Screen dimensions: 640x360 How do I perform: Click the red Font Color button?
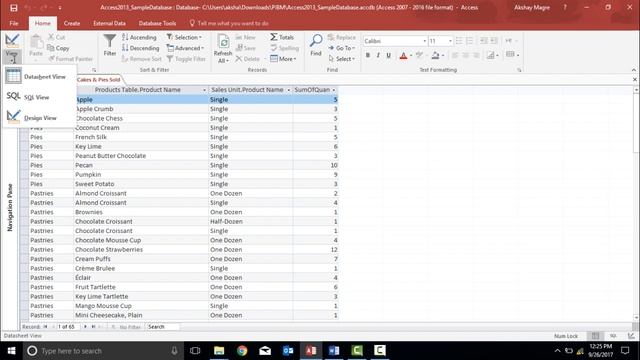click(x=403, y=55)
